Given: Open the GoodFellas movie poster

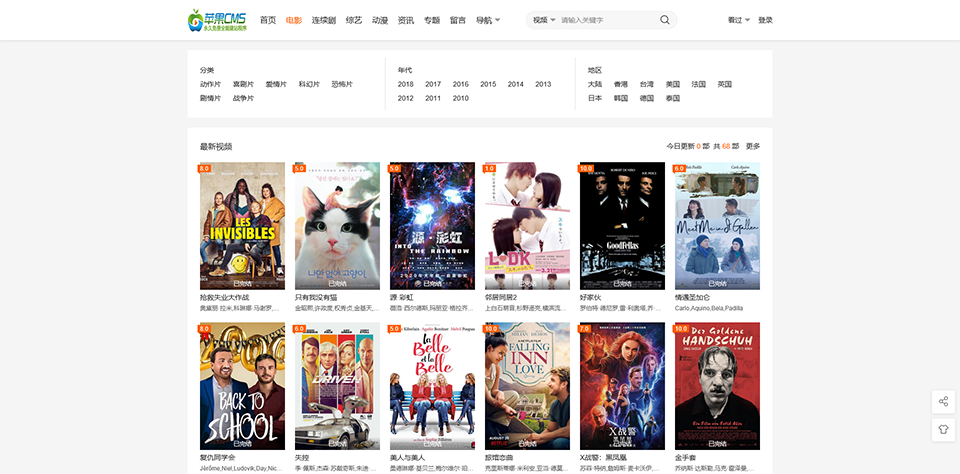Looking at the screenshot, I should [x=622, y=226].
